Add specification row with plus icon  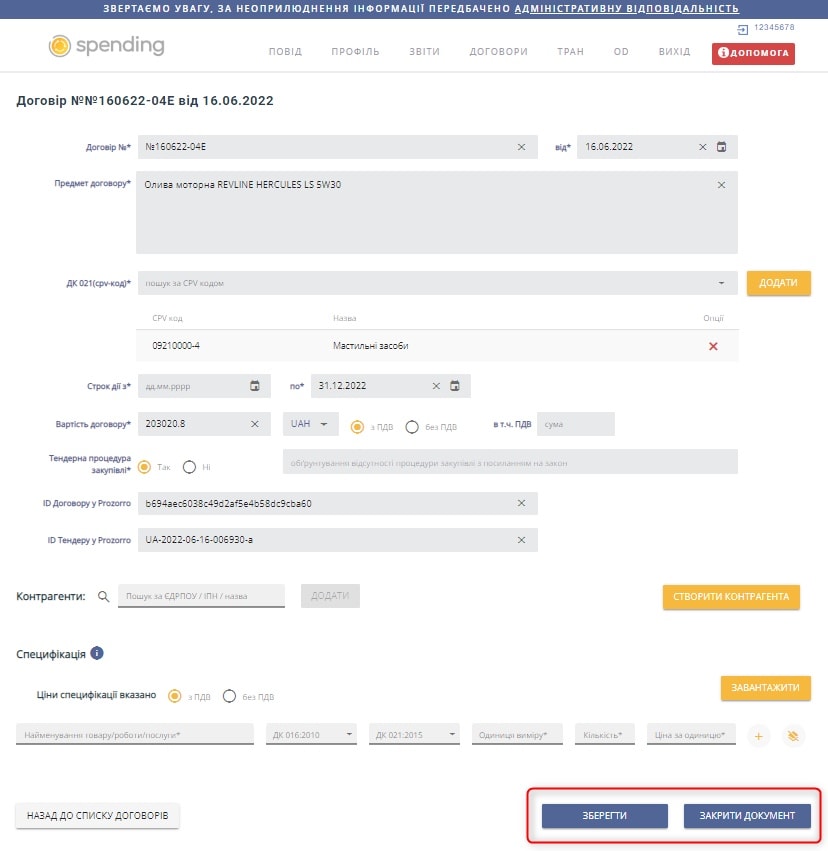(759, 736)
